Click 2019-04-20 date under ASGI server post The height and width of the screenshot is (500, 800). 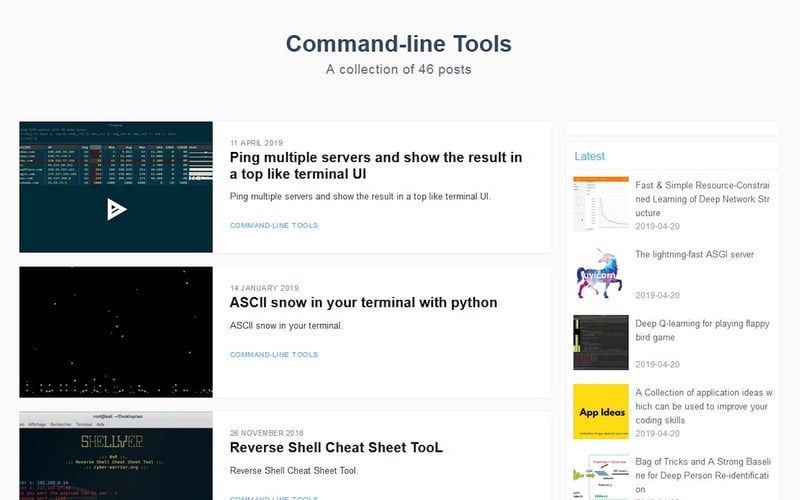pyautogui.click(x=657, y=295)
